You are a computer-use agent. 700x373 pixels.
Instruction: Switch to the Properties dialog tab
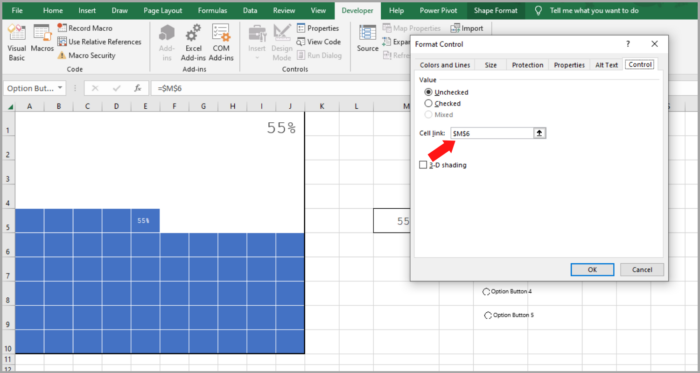click(x=569, y=65)
